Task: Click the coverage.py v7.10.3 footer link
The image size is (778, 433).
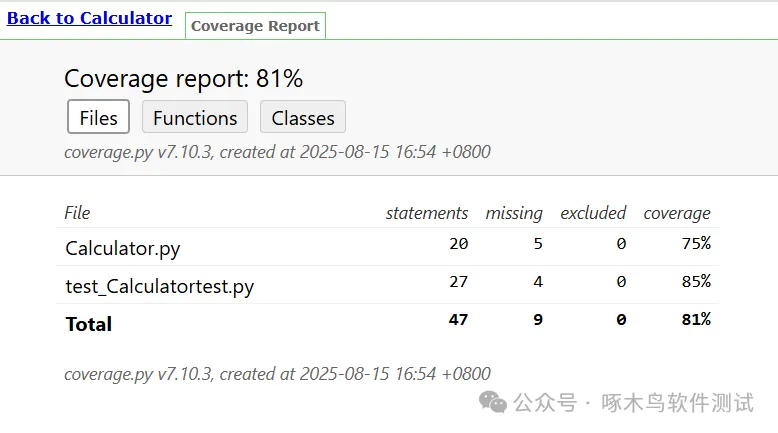Action: [x=138, y=374]
